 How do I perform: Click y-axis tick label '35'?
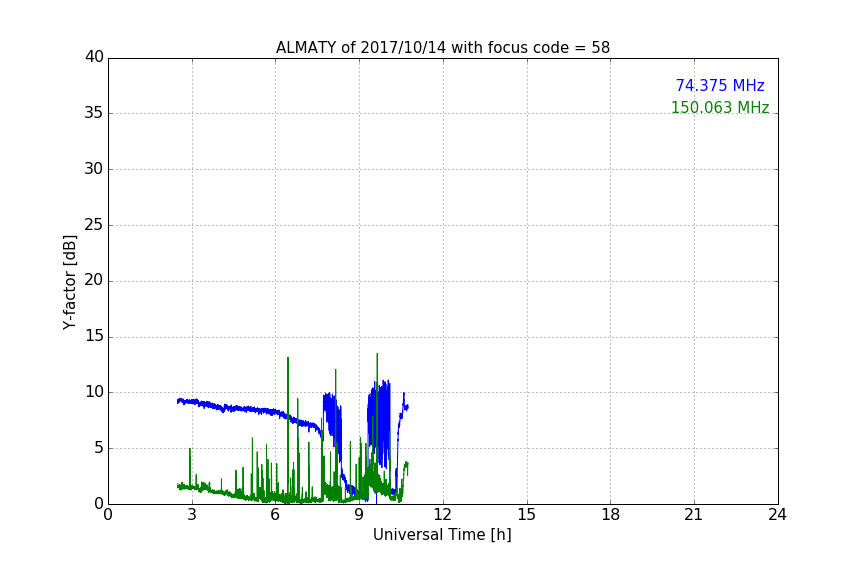tap(94, 113)
